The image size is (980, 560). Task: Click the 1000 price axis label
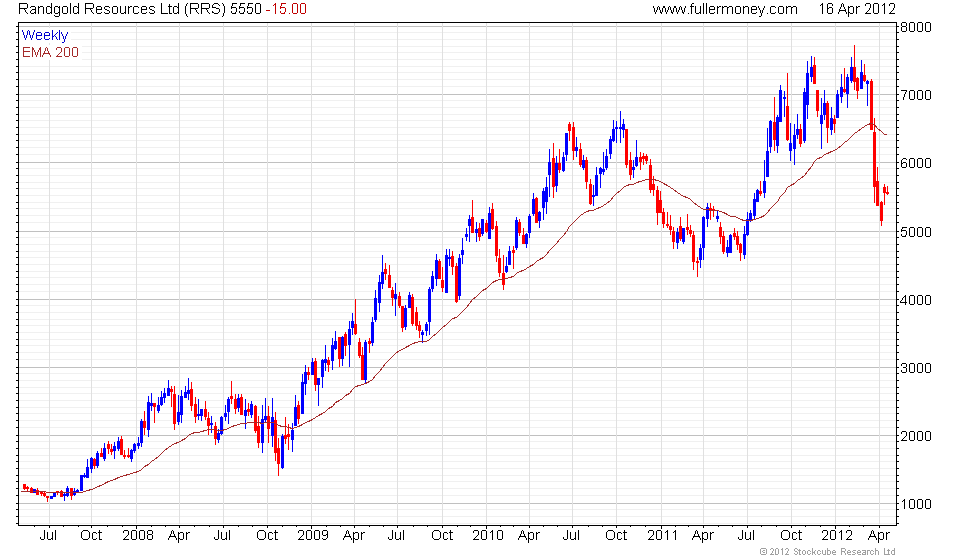coord(916,504)
